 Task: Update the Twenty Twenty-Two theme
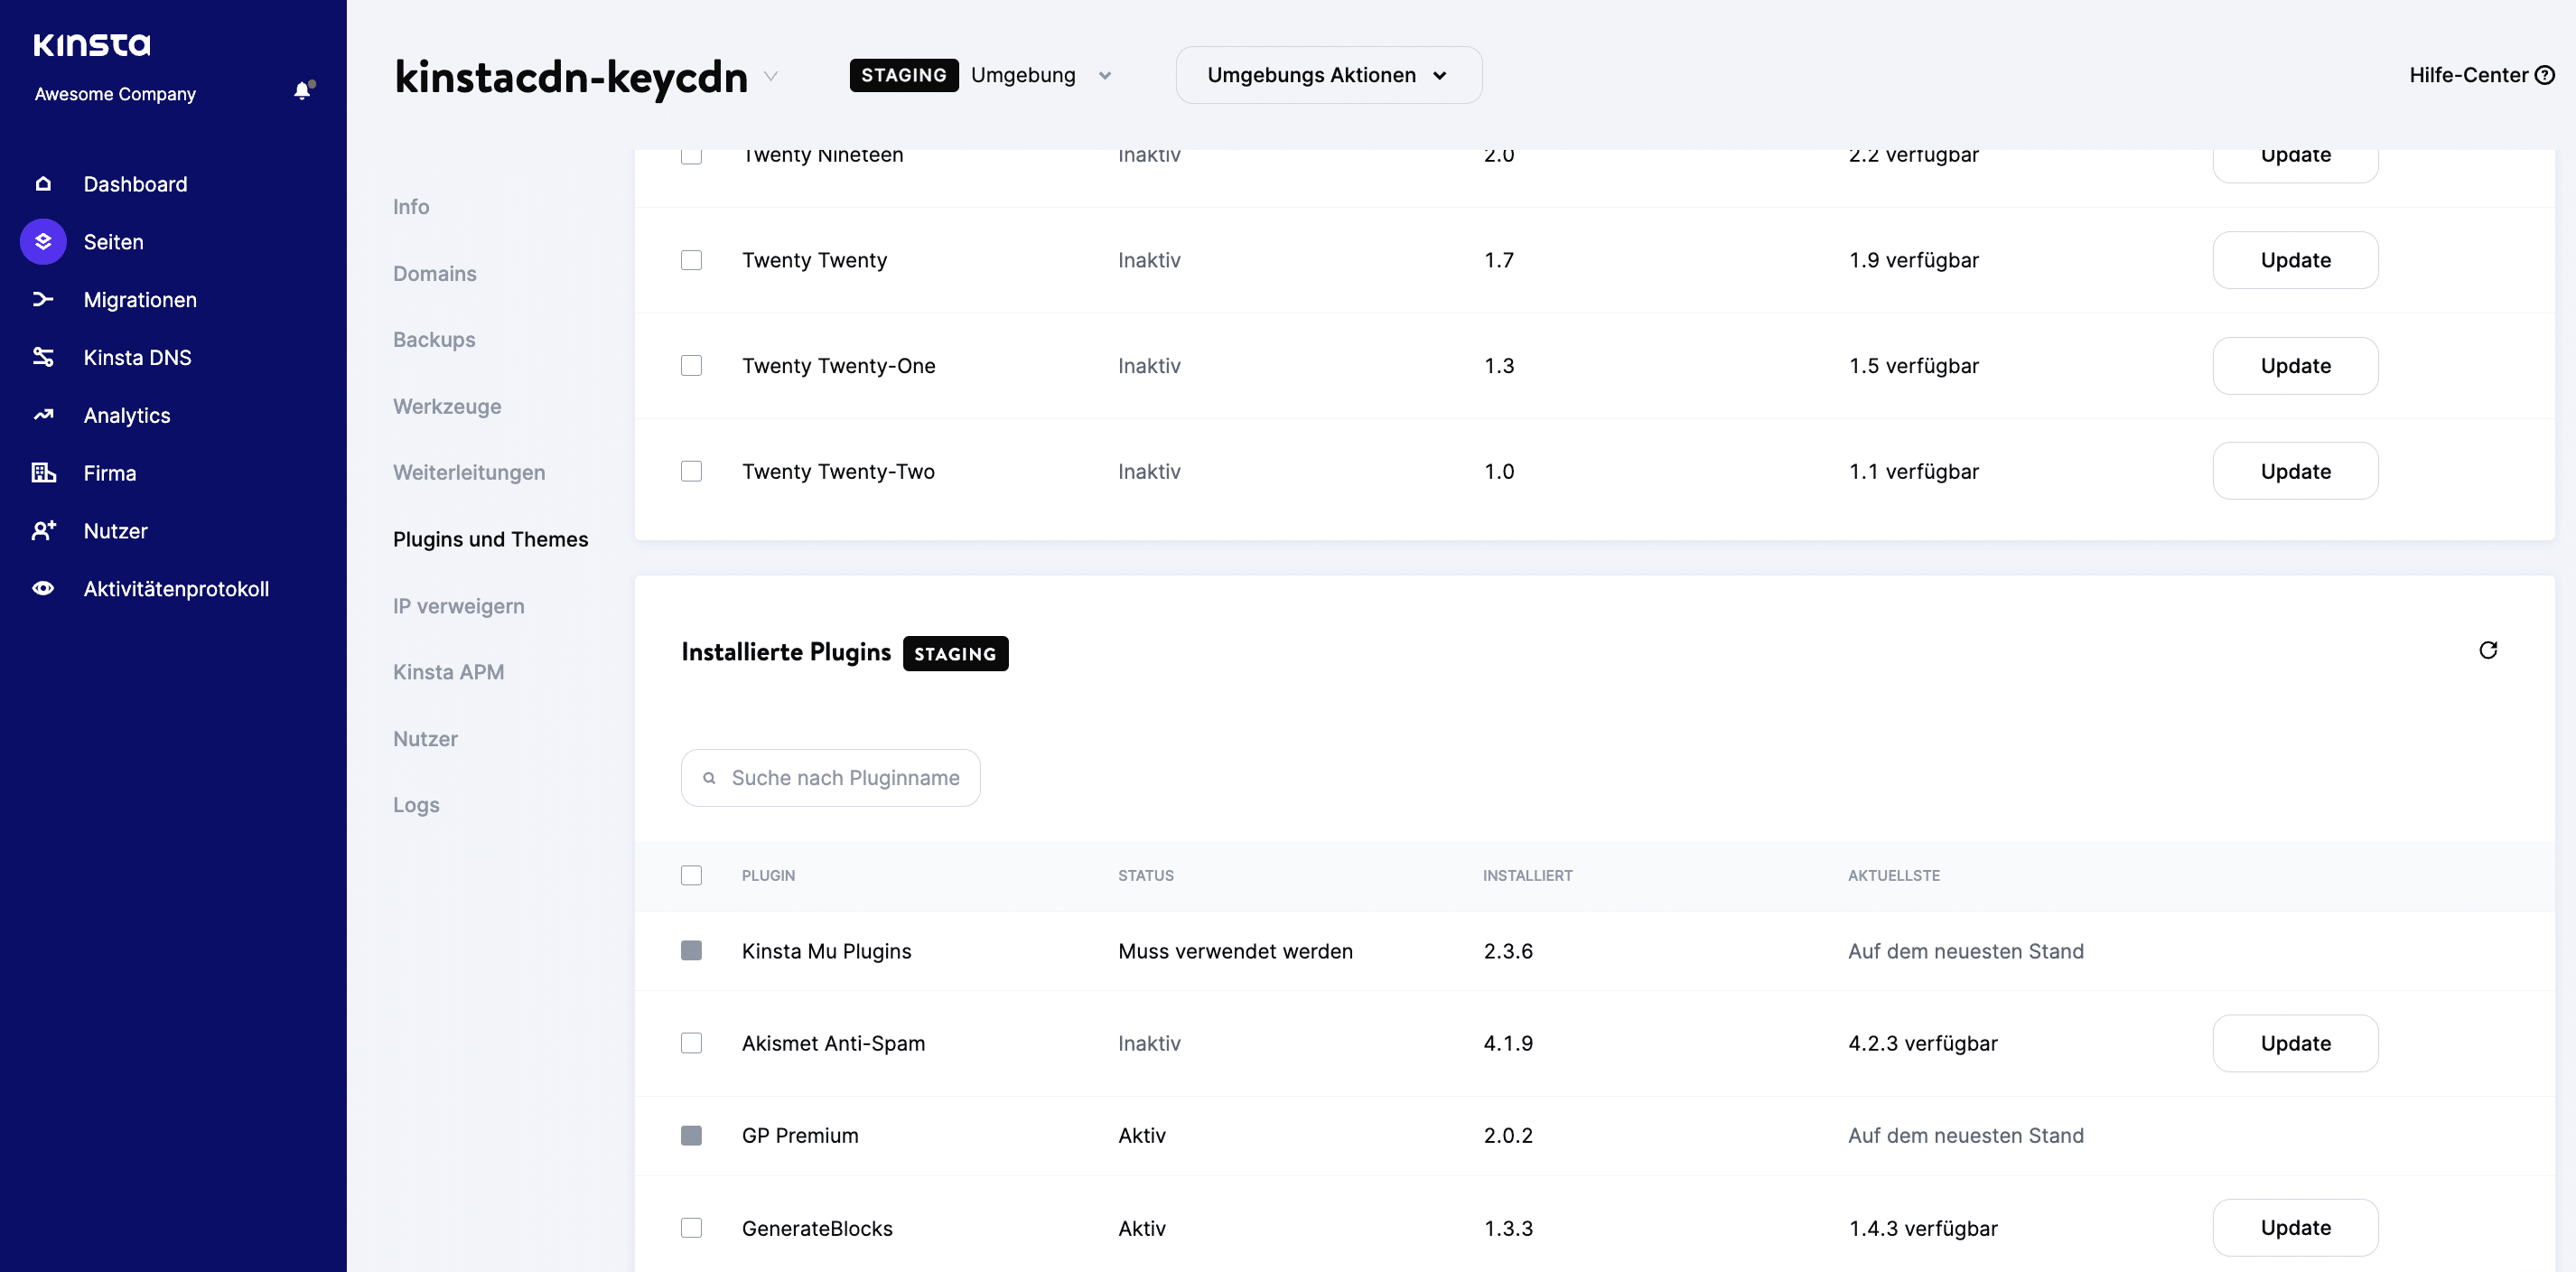(2295, 471)
